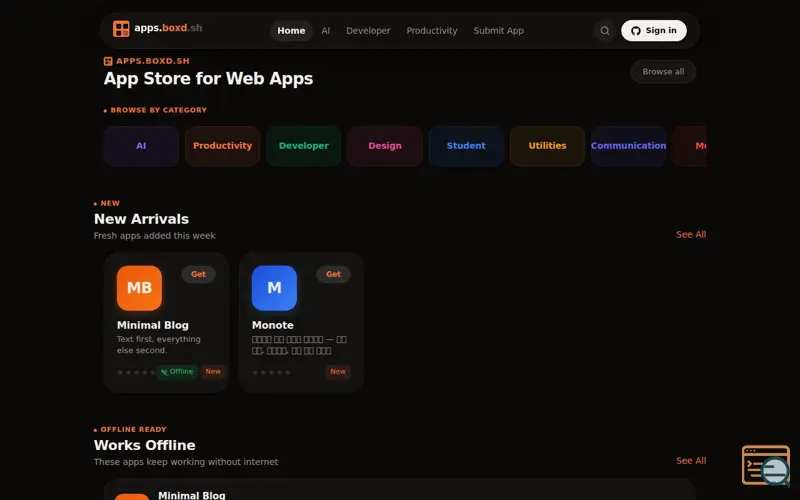
Task: Click the star rating on Minimal Blog
Action: click(x=136, y=372)
